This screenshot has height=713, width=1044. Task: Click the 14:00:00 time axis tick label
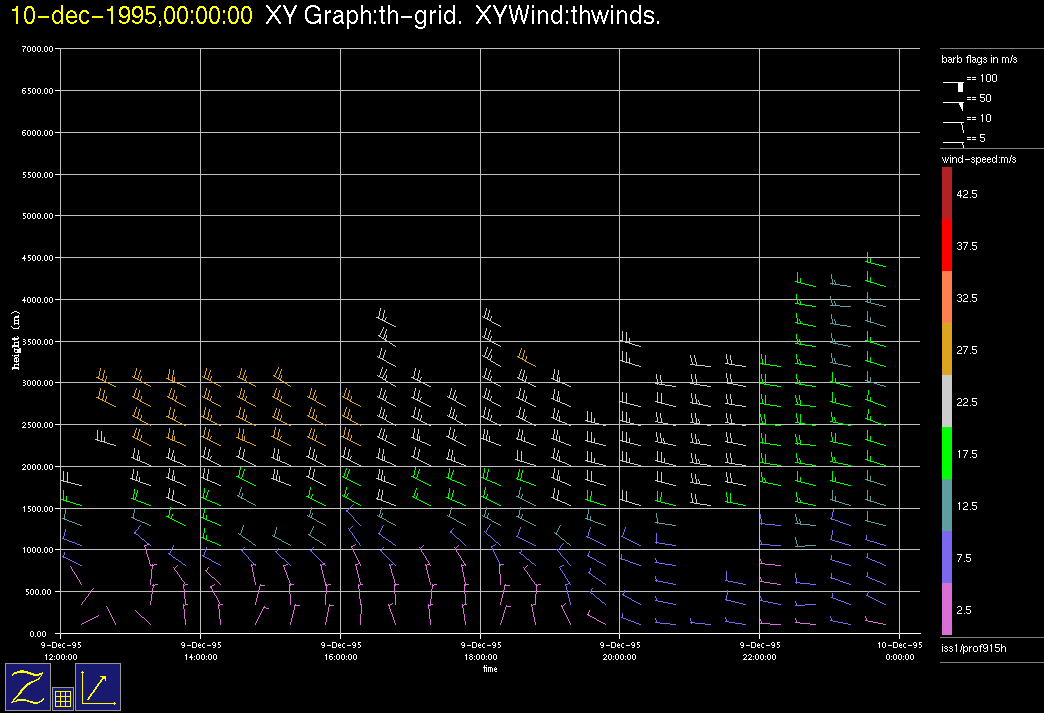click(201, 651)
